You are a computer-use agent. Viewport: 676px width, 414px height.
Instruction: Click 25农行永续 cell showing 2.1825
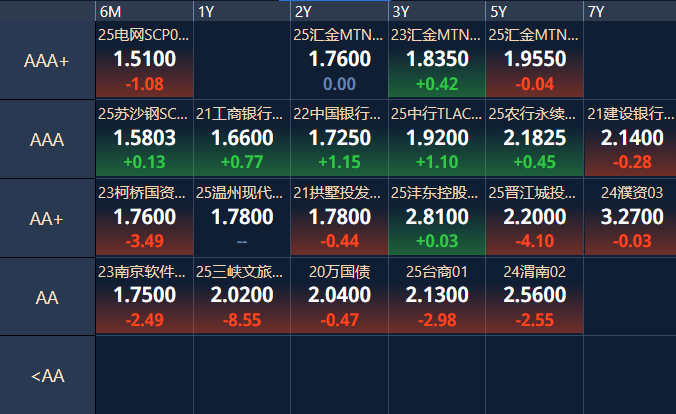[534, 139]
